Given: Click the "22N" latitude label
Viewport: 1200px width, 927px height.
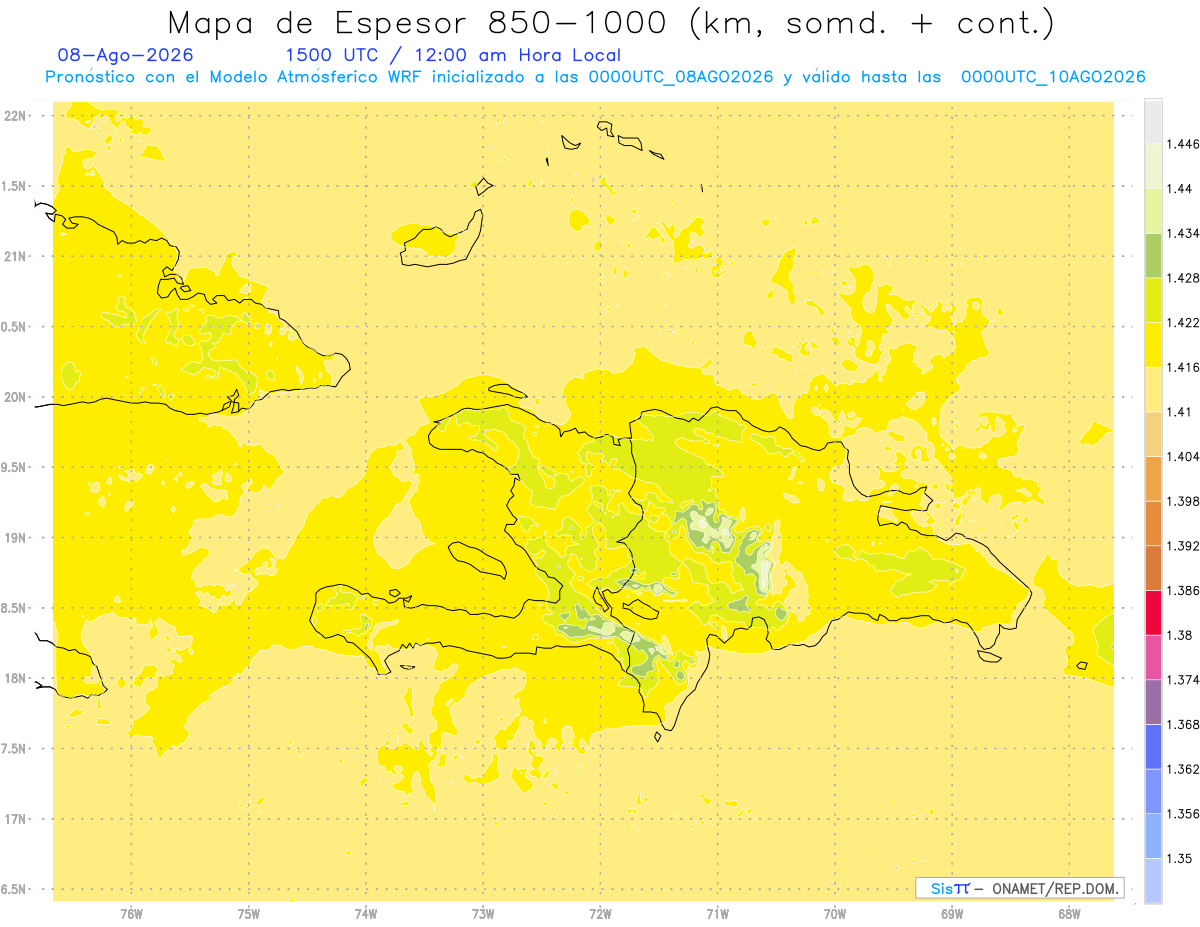Looking at the screenshot, I should (16, 115).
